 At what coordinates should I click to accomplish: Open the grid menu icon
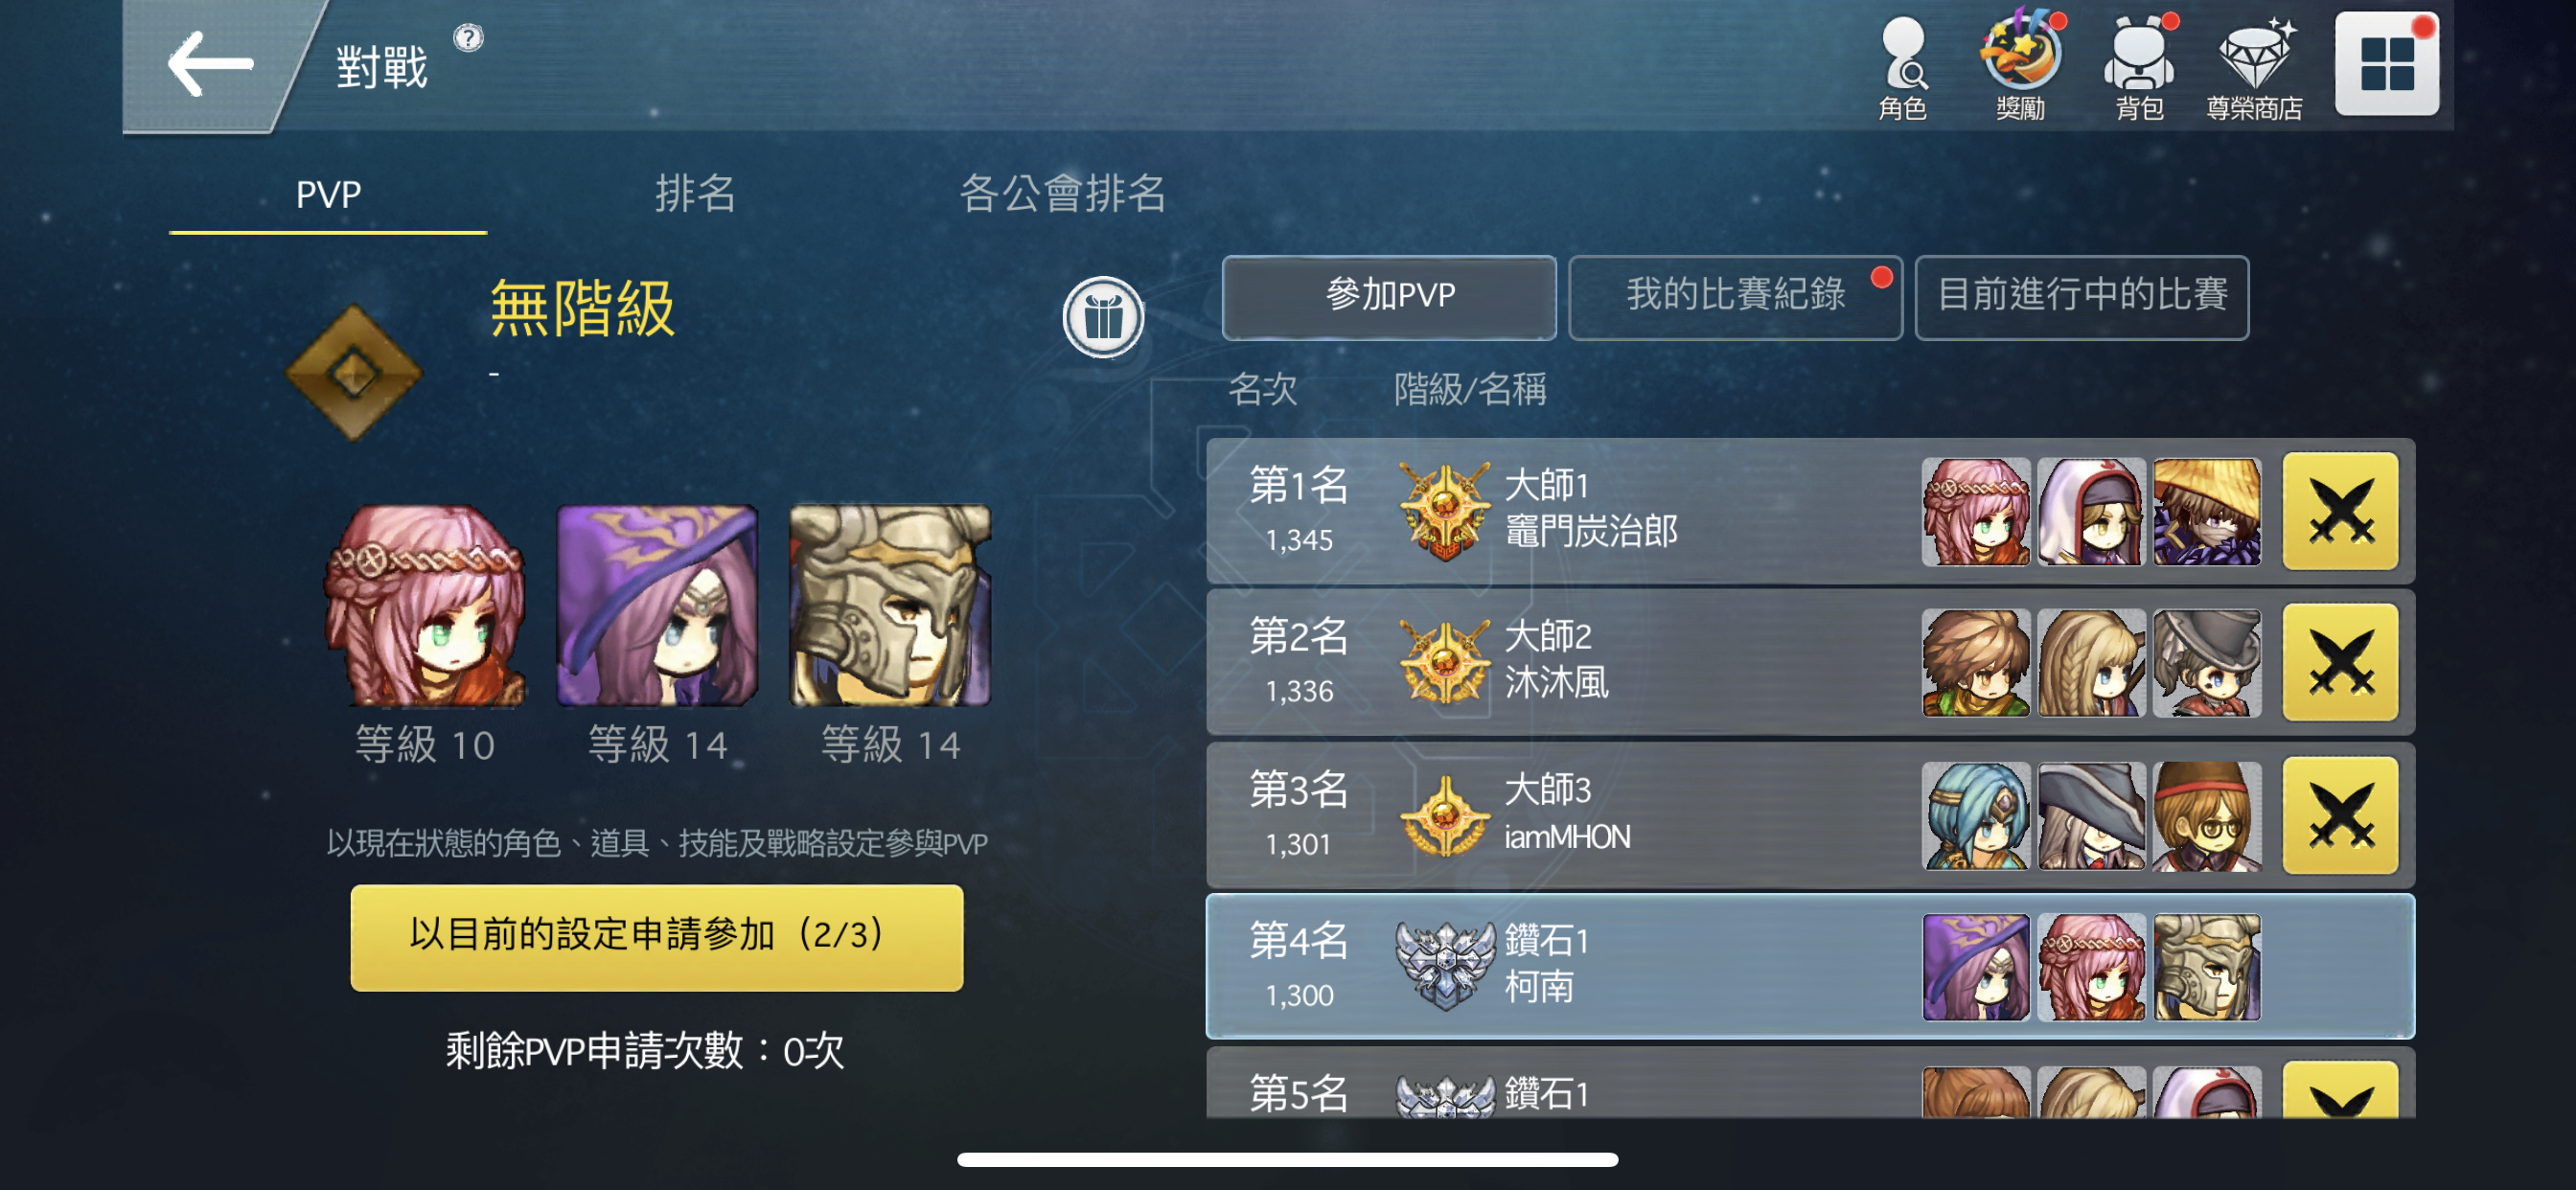2386,64
